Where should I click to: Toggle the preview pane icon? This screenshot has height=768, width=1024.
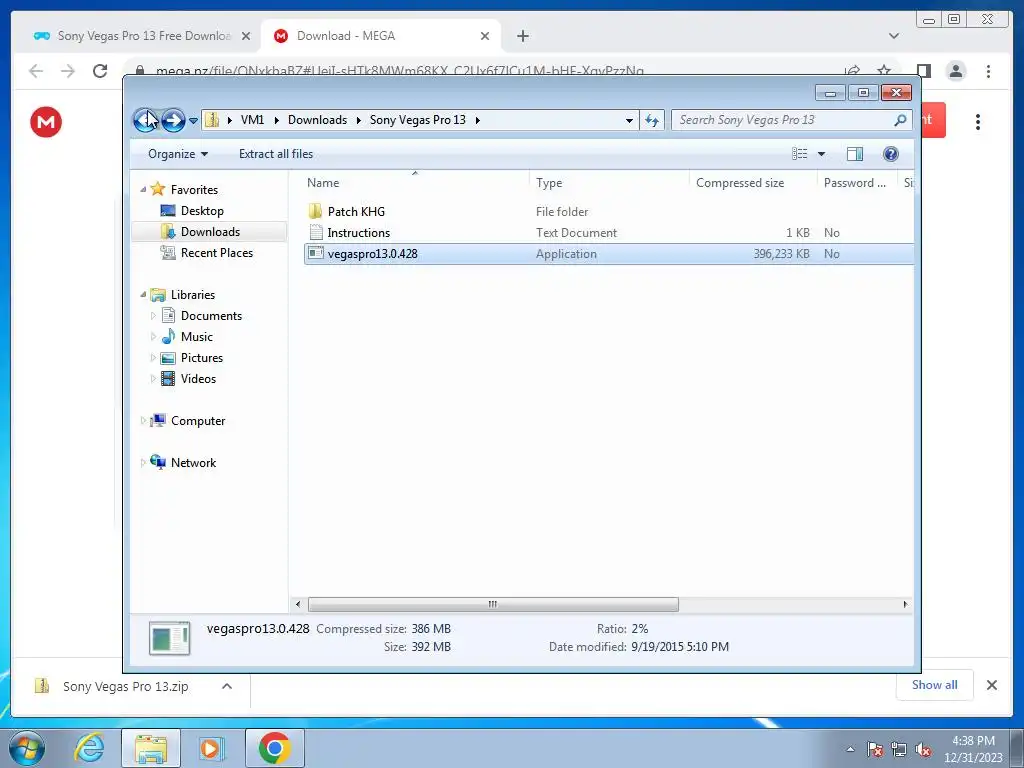pos(854,153)
